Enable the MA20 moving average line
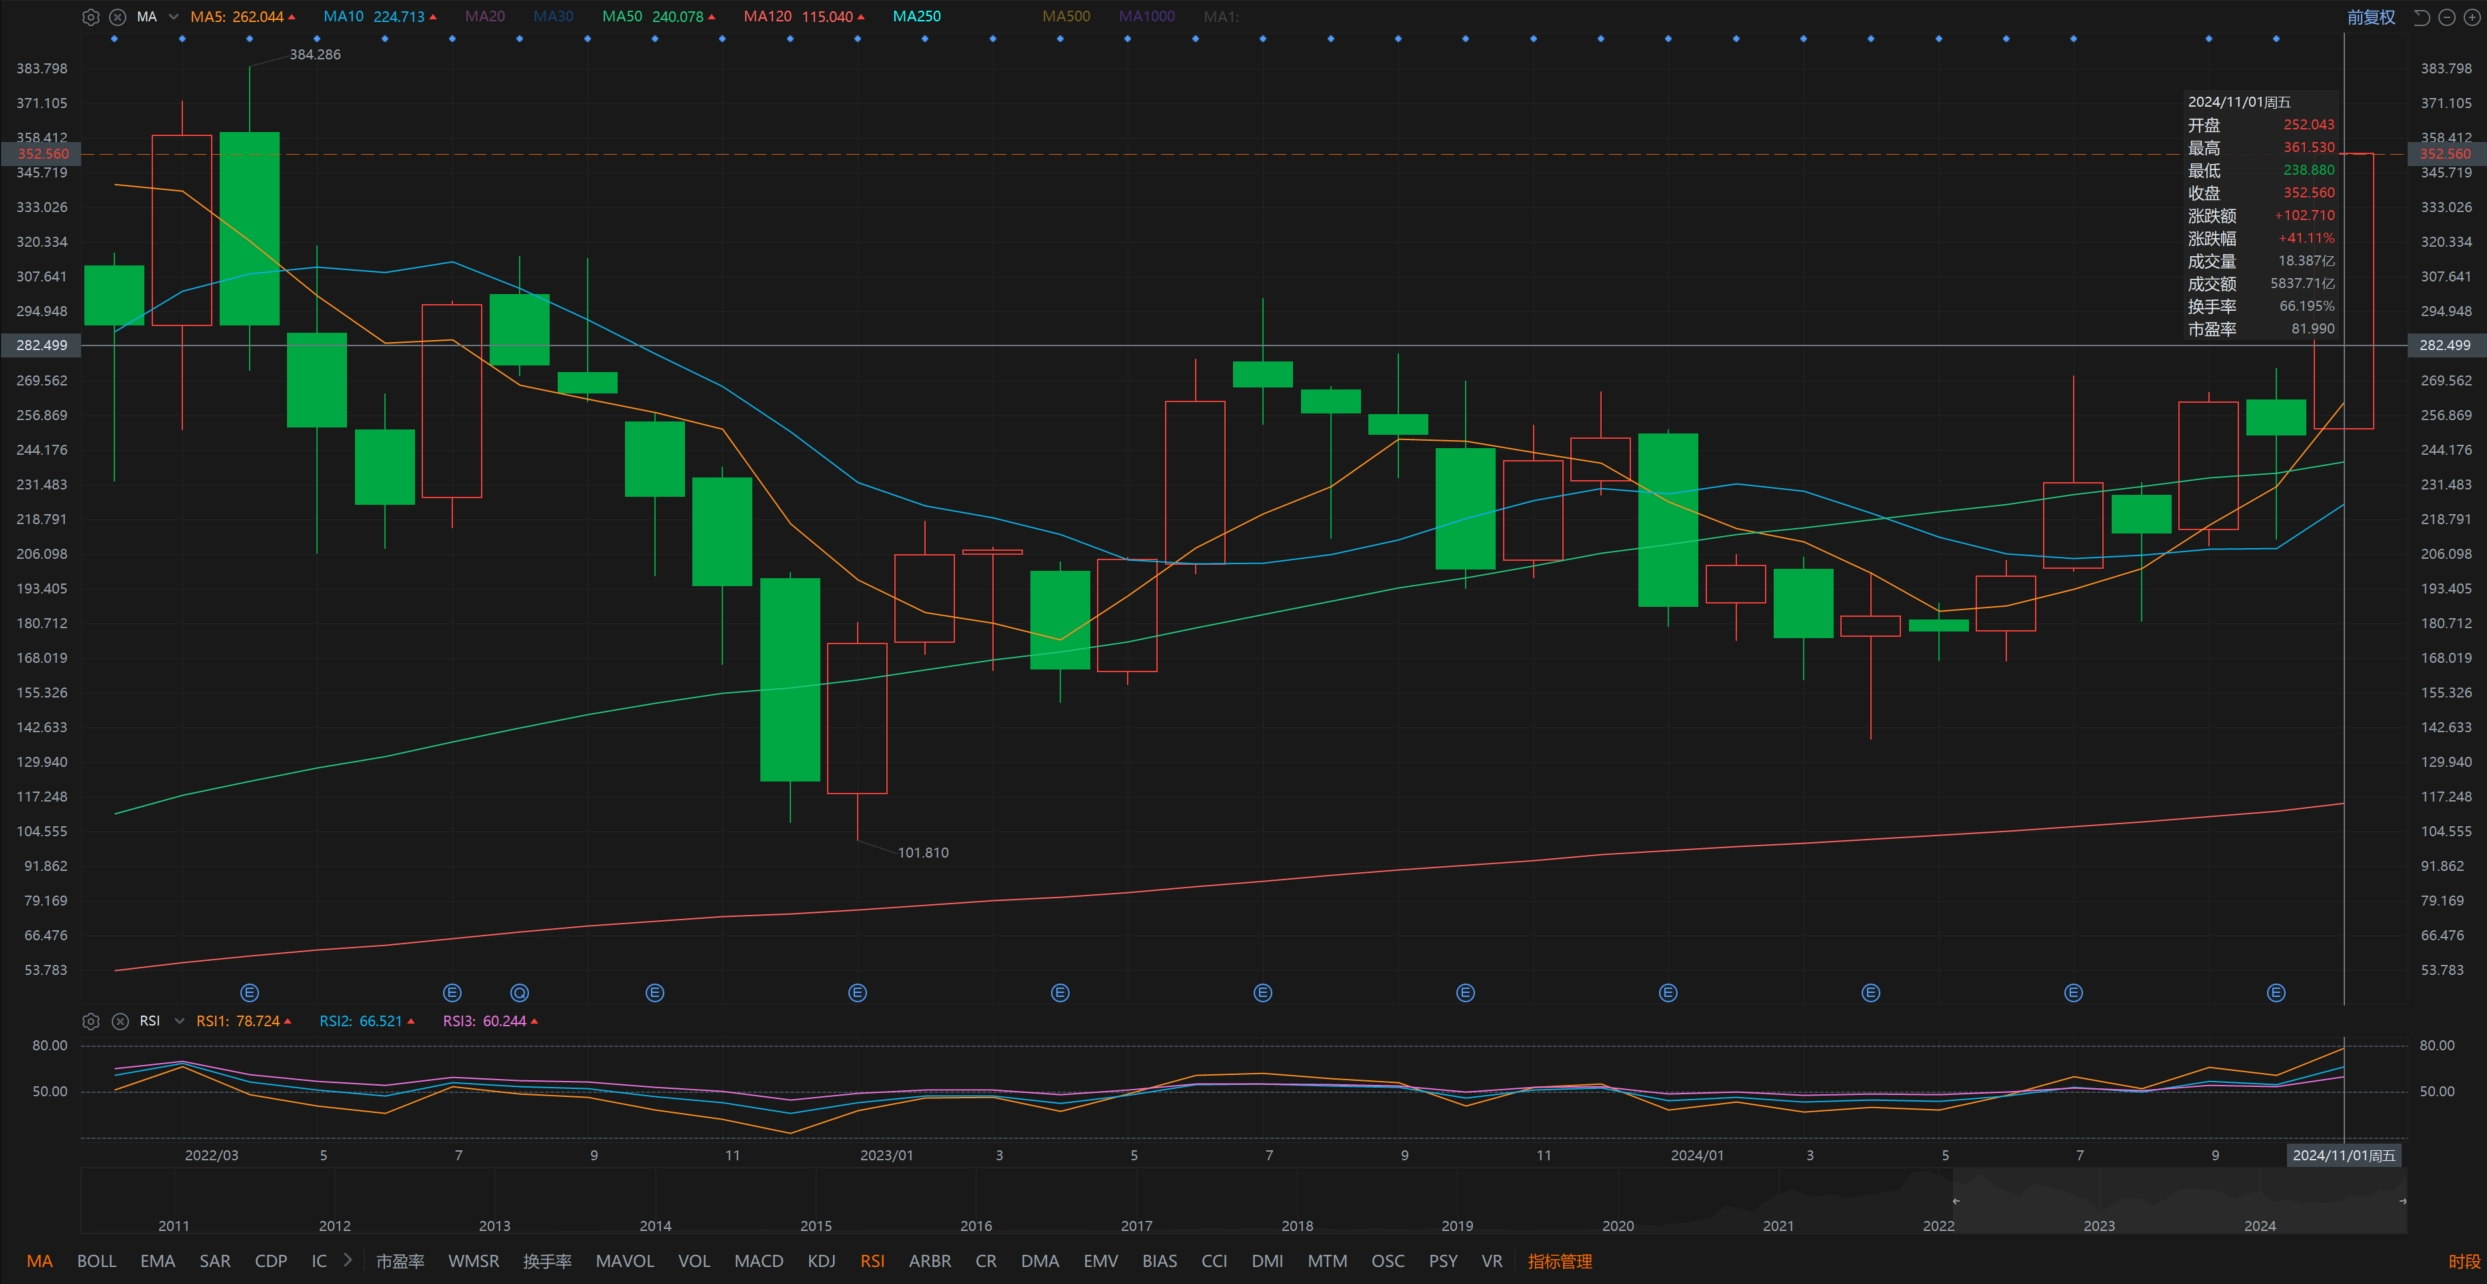The image size is (2487, 1284). tap(485, 17)
